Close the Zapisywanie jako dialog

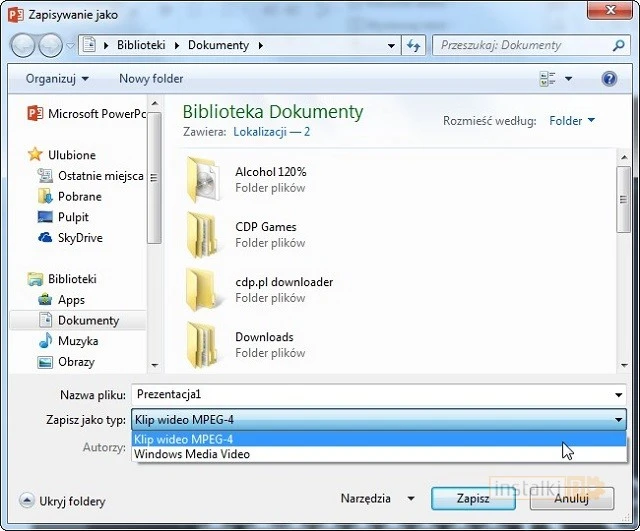pos(610,9)
